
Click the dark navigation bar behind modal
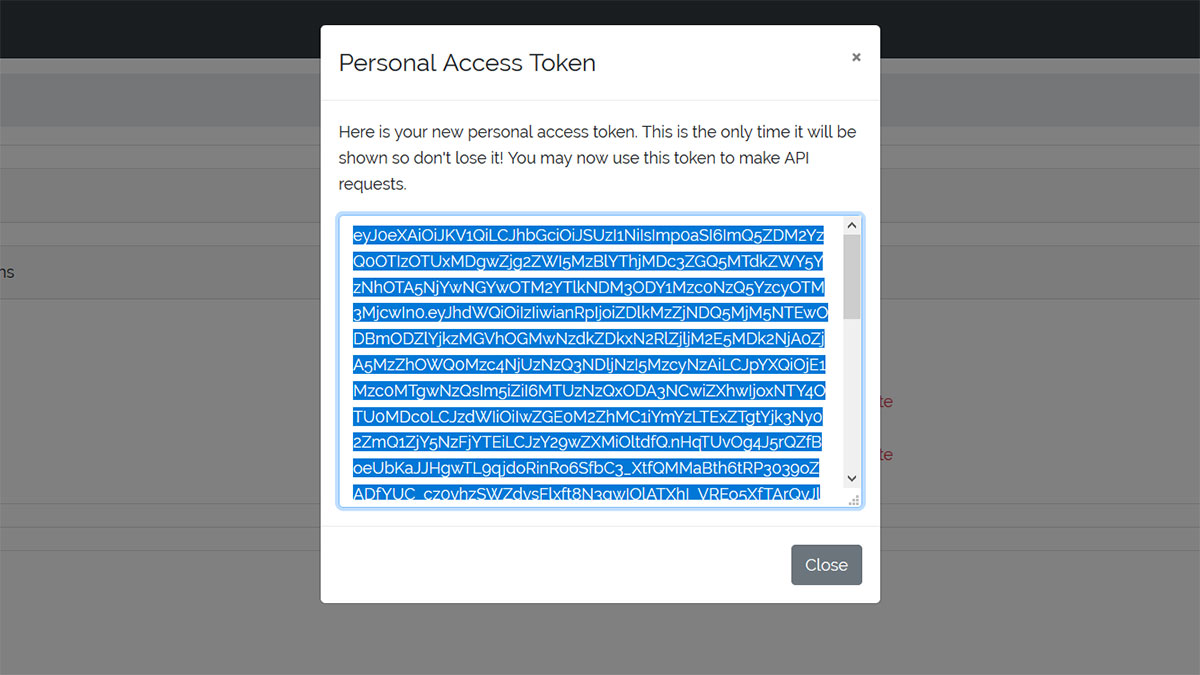160,28
